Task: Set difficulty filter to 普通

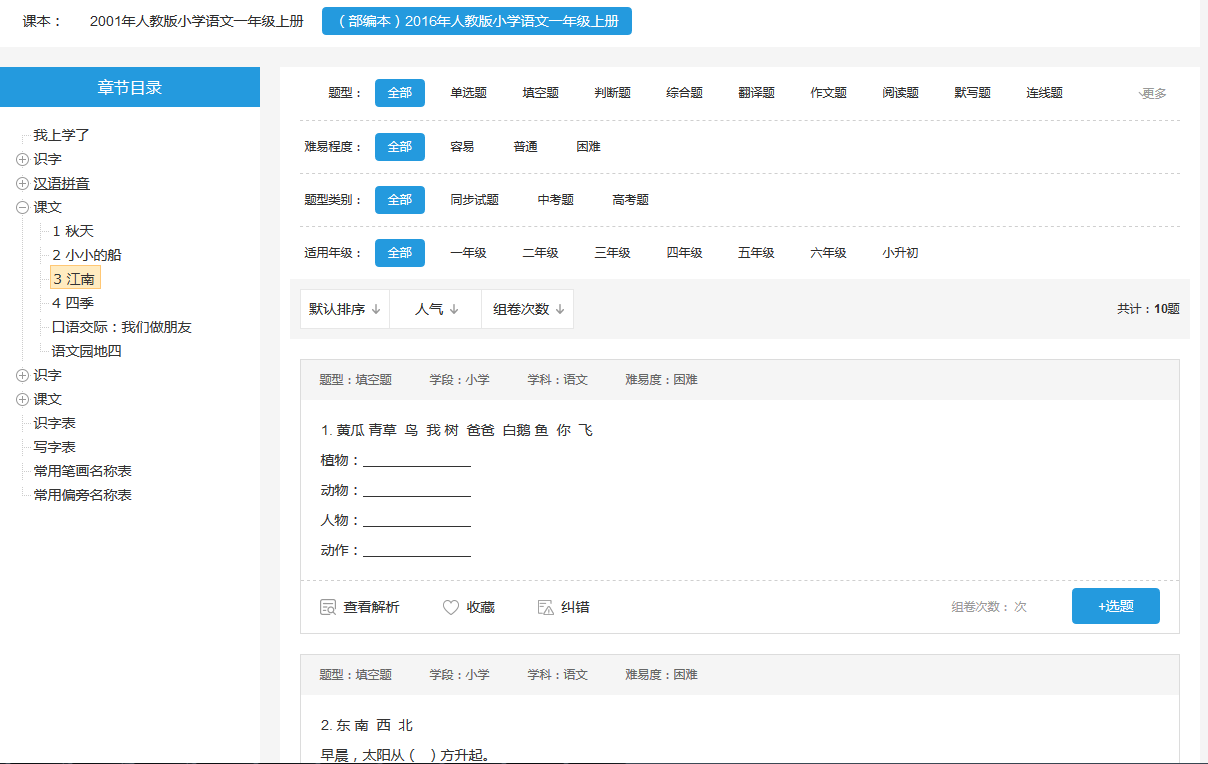Action: [525, 147]
